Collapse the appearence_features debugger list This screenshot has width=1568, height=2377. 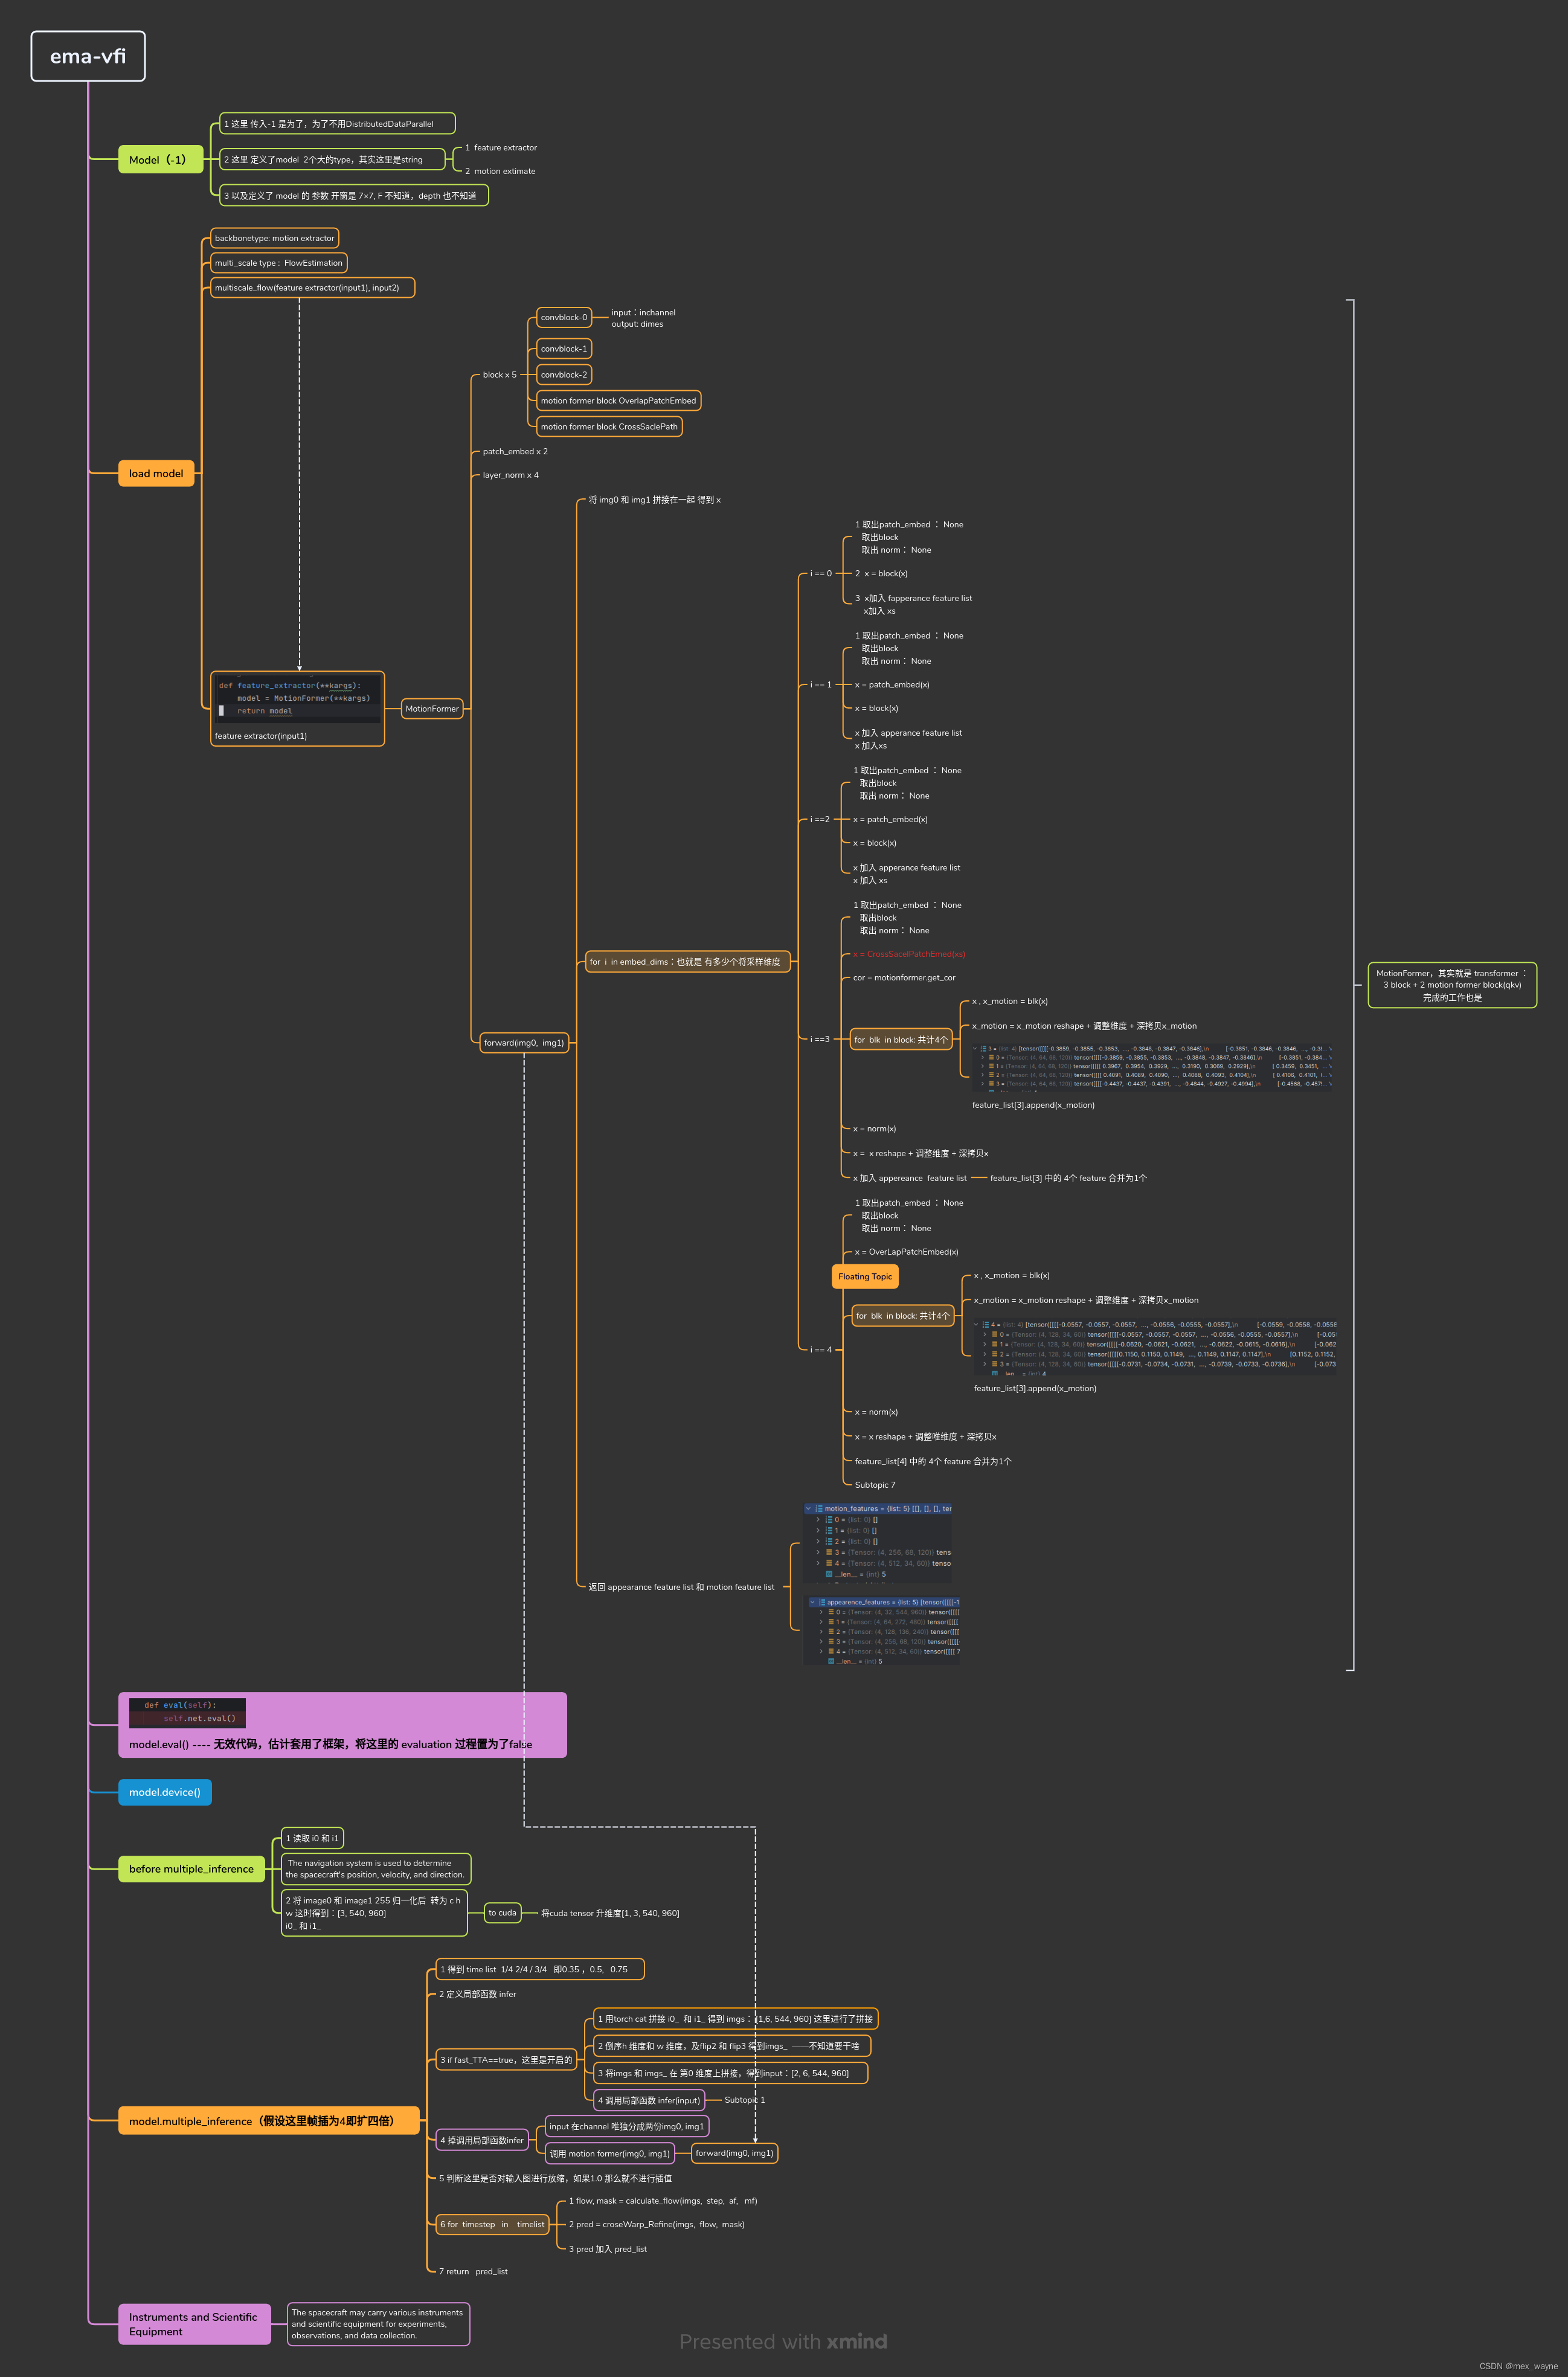coord(812,1602)
